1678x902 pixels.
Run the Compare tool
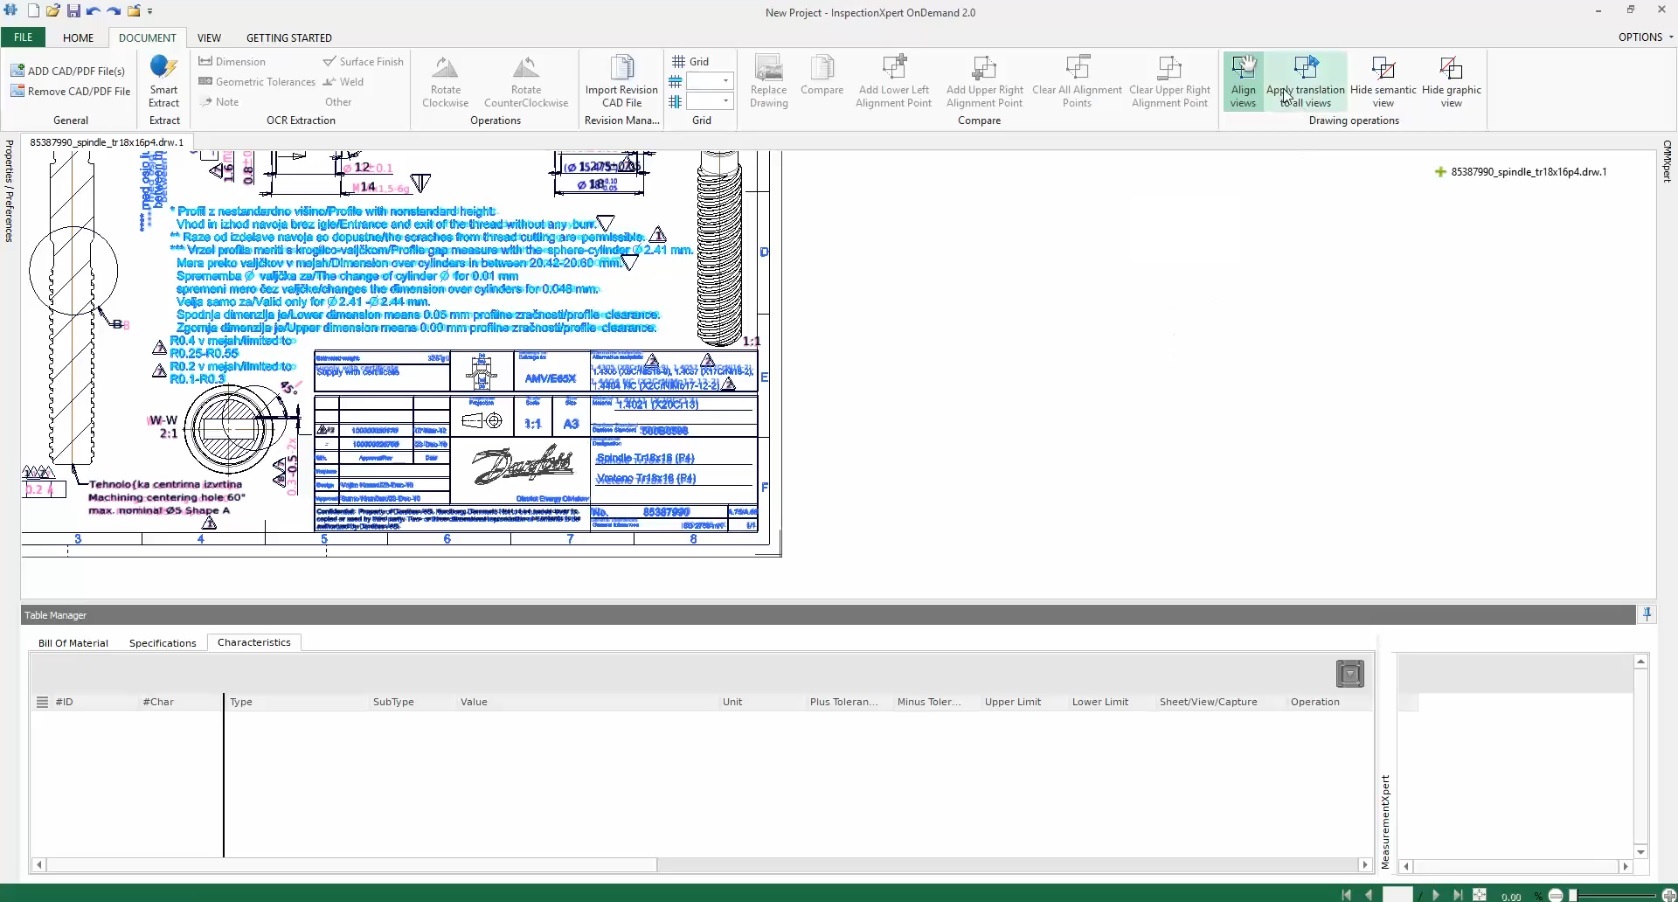click(822, 80)
